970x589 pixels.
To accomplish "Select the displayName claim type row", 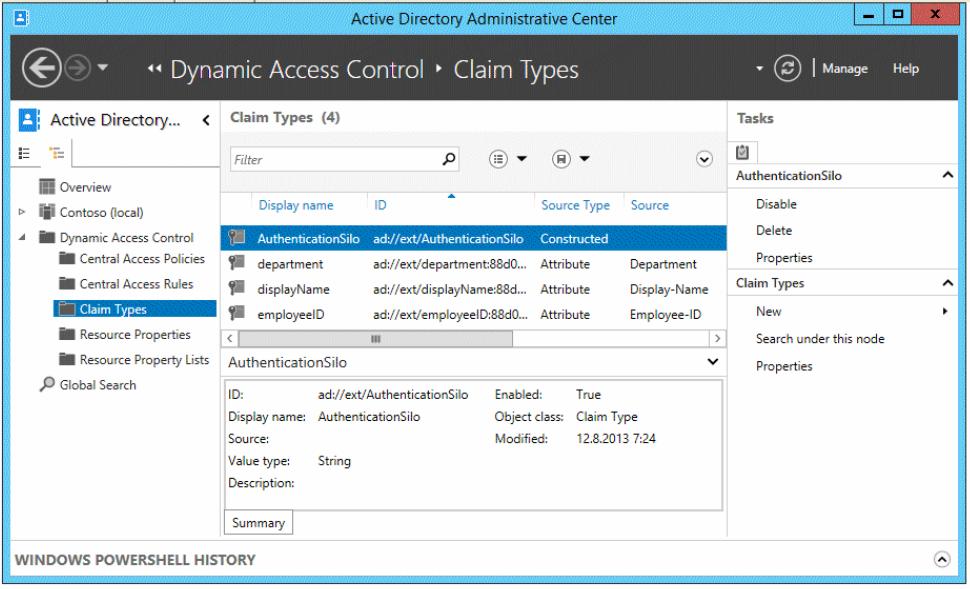I will point(474,290).
